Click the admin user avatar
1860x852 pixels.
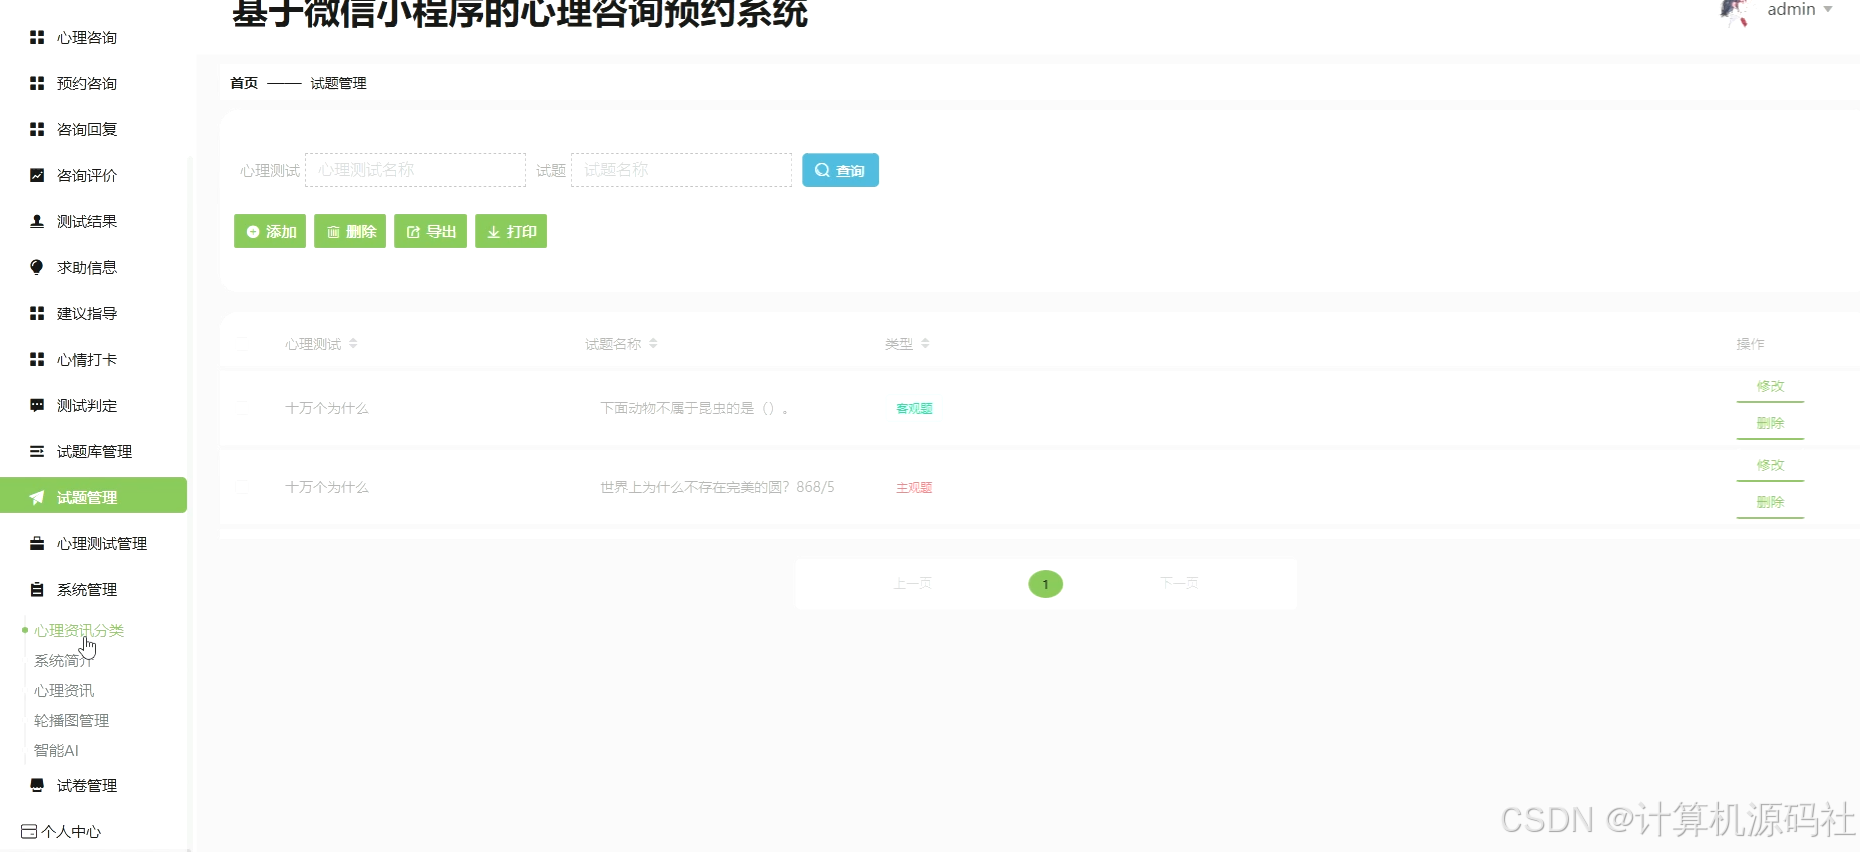click(x=1735, y=12)
